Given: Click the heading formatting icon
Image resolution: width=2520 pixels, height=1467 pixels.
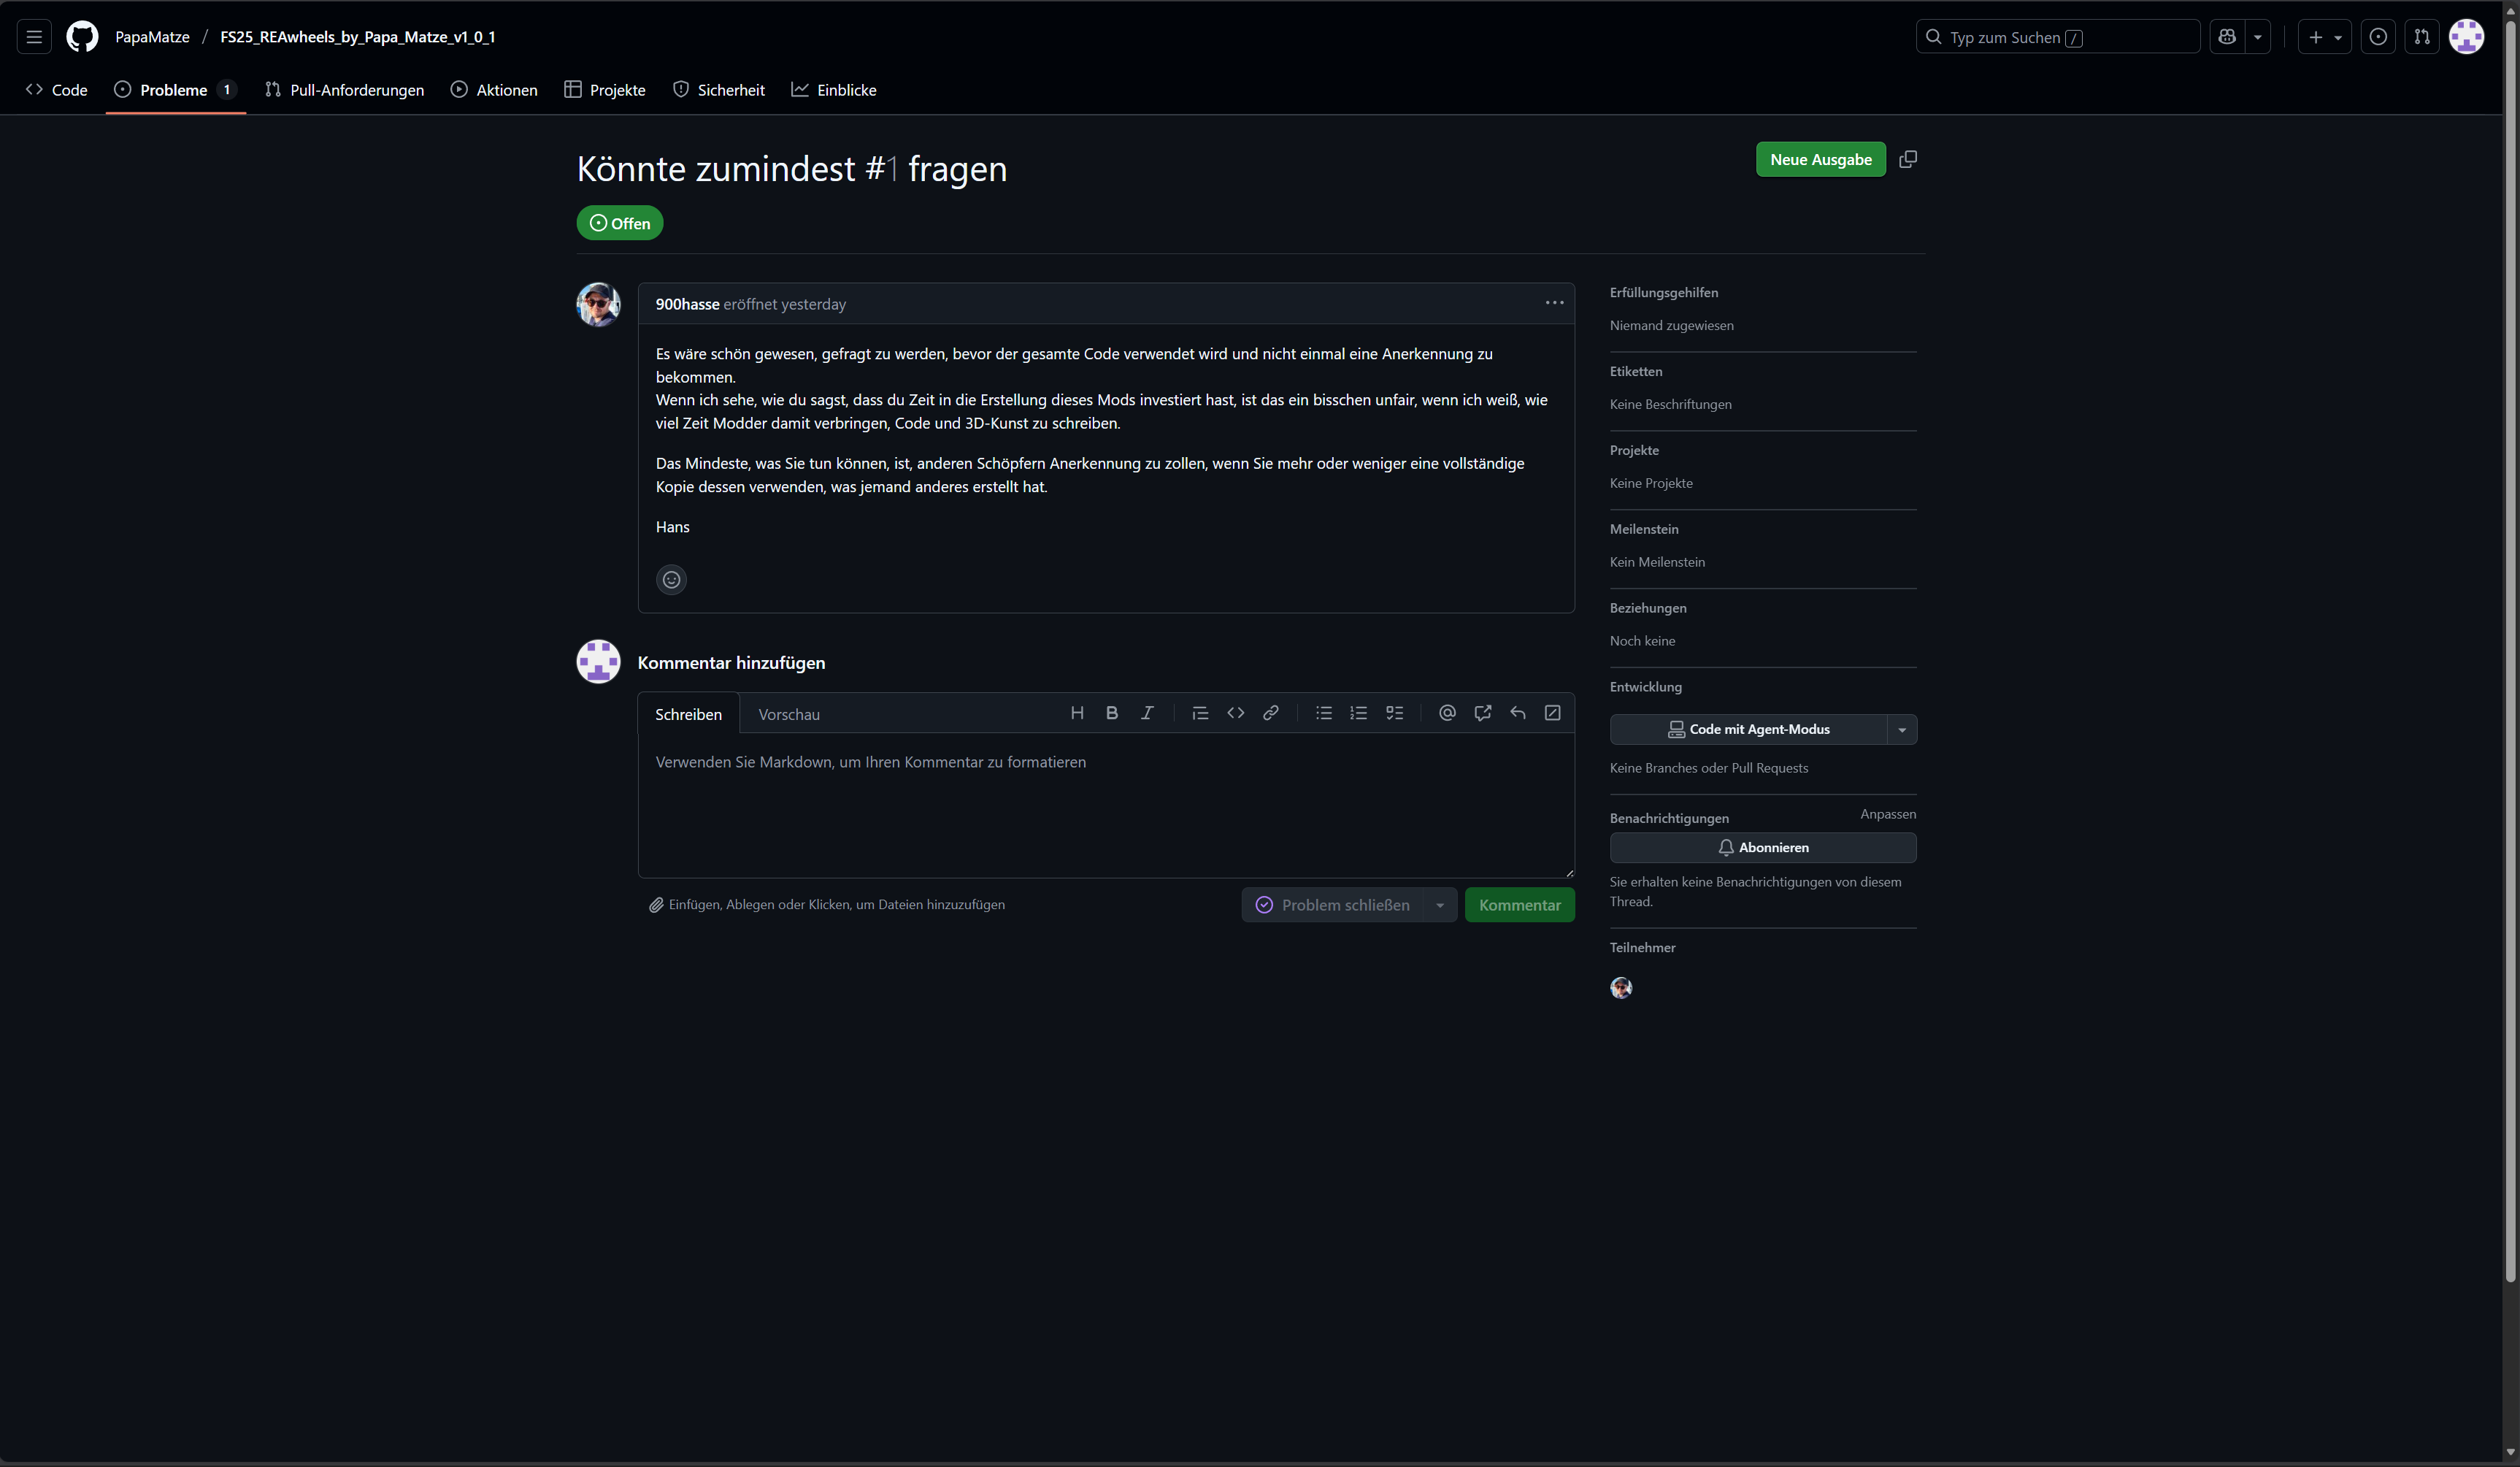Looking at the screenshot, I should click(1077, 713).
